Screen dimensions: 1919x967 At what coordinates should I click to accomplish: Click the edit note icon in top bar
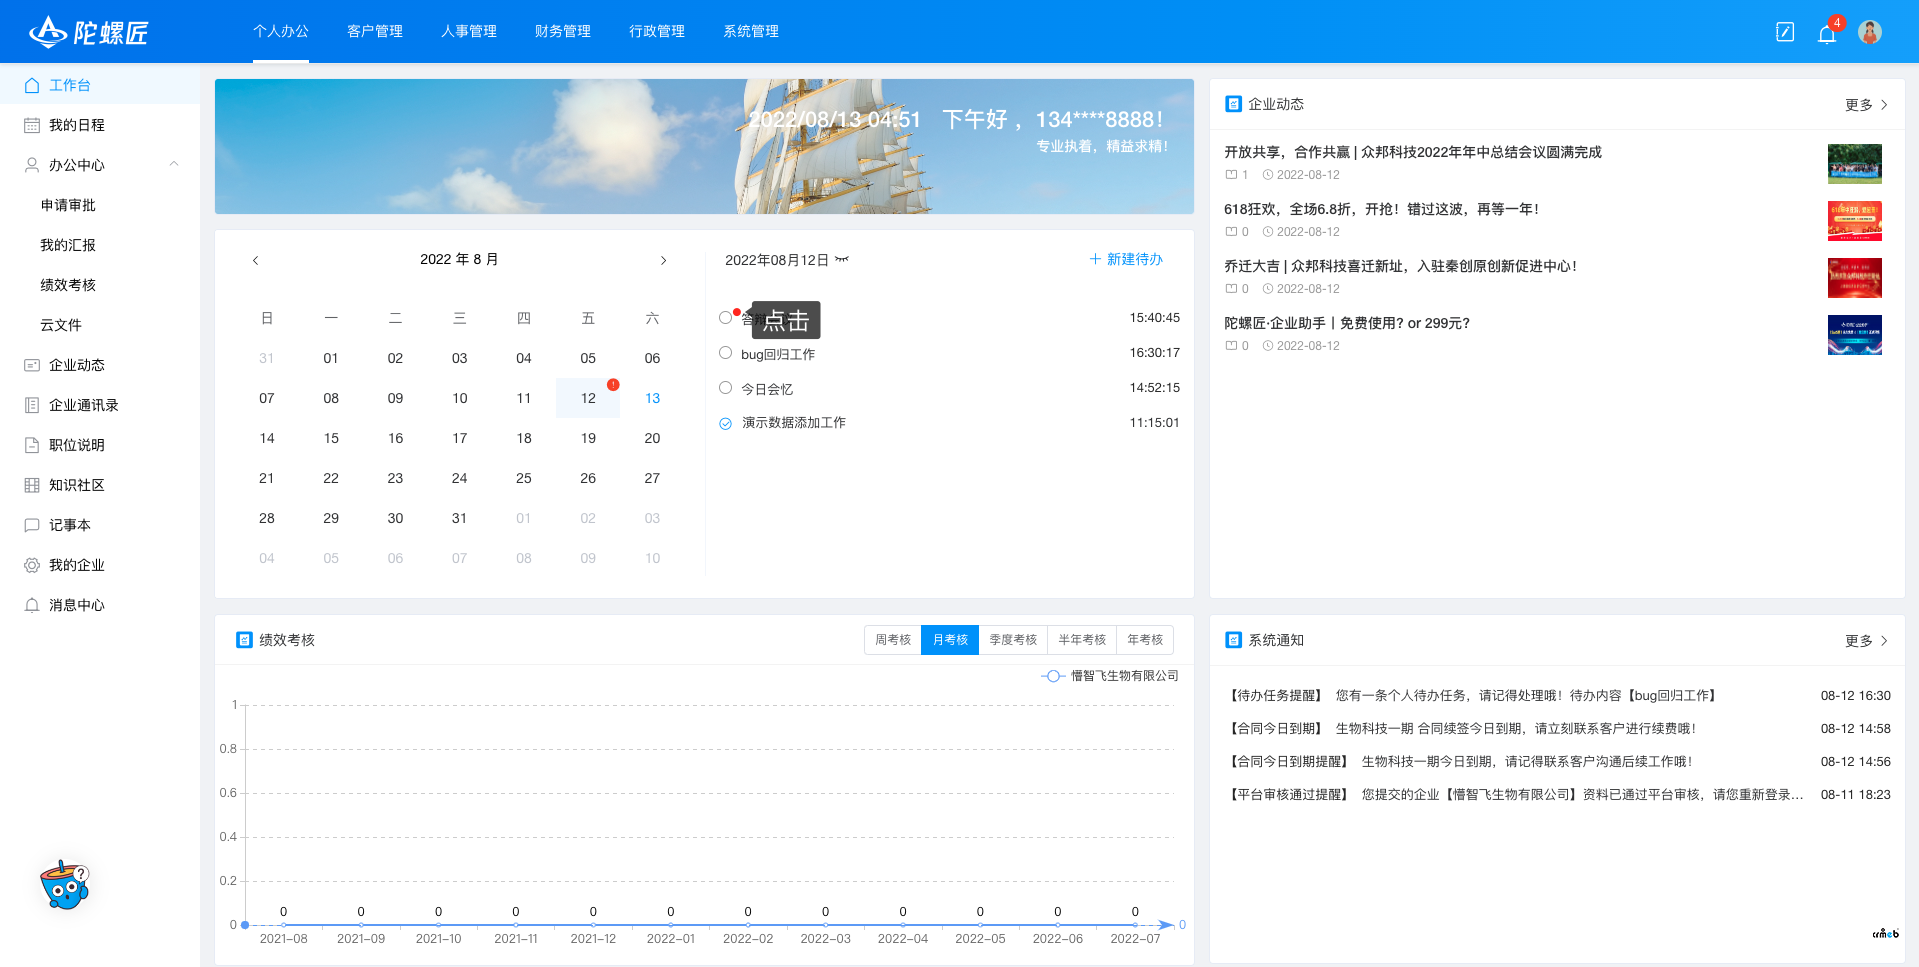[x=1785, y=32]
